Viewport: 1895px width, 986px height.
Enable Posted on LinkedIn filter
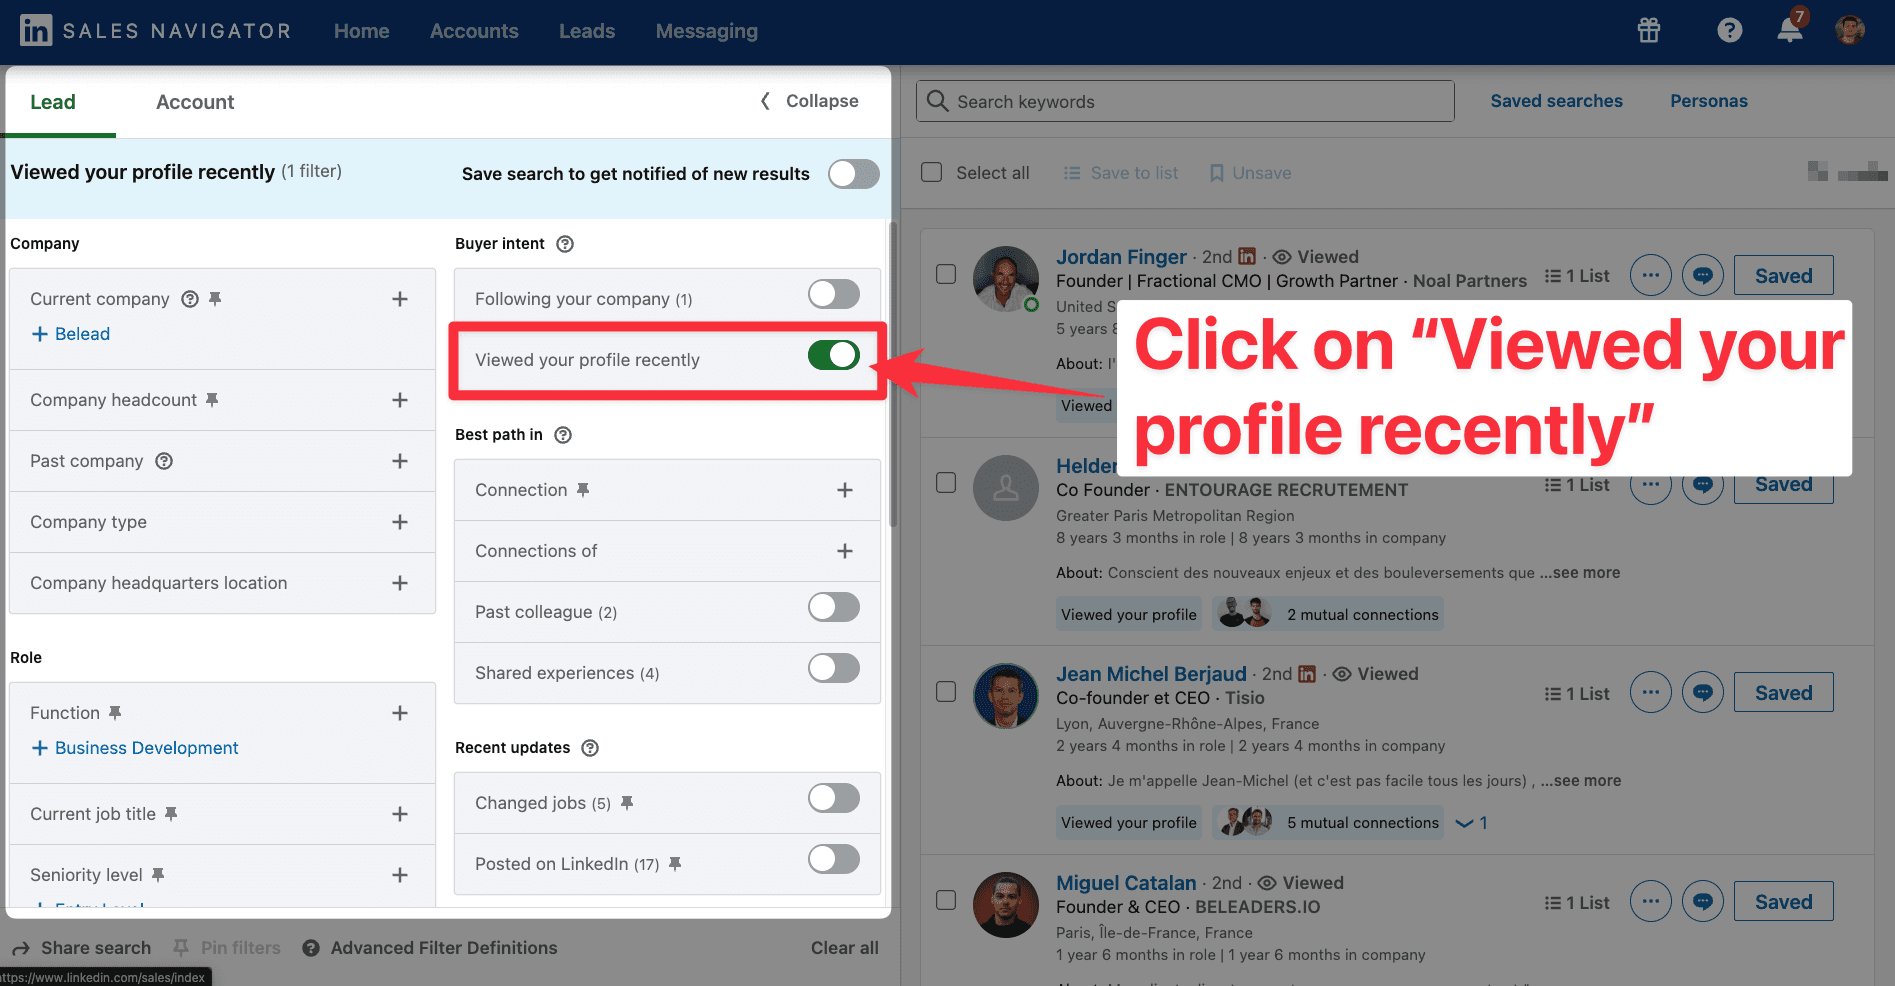[834, 859]
